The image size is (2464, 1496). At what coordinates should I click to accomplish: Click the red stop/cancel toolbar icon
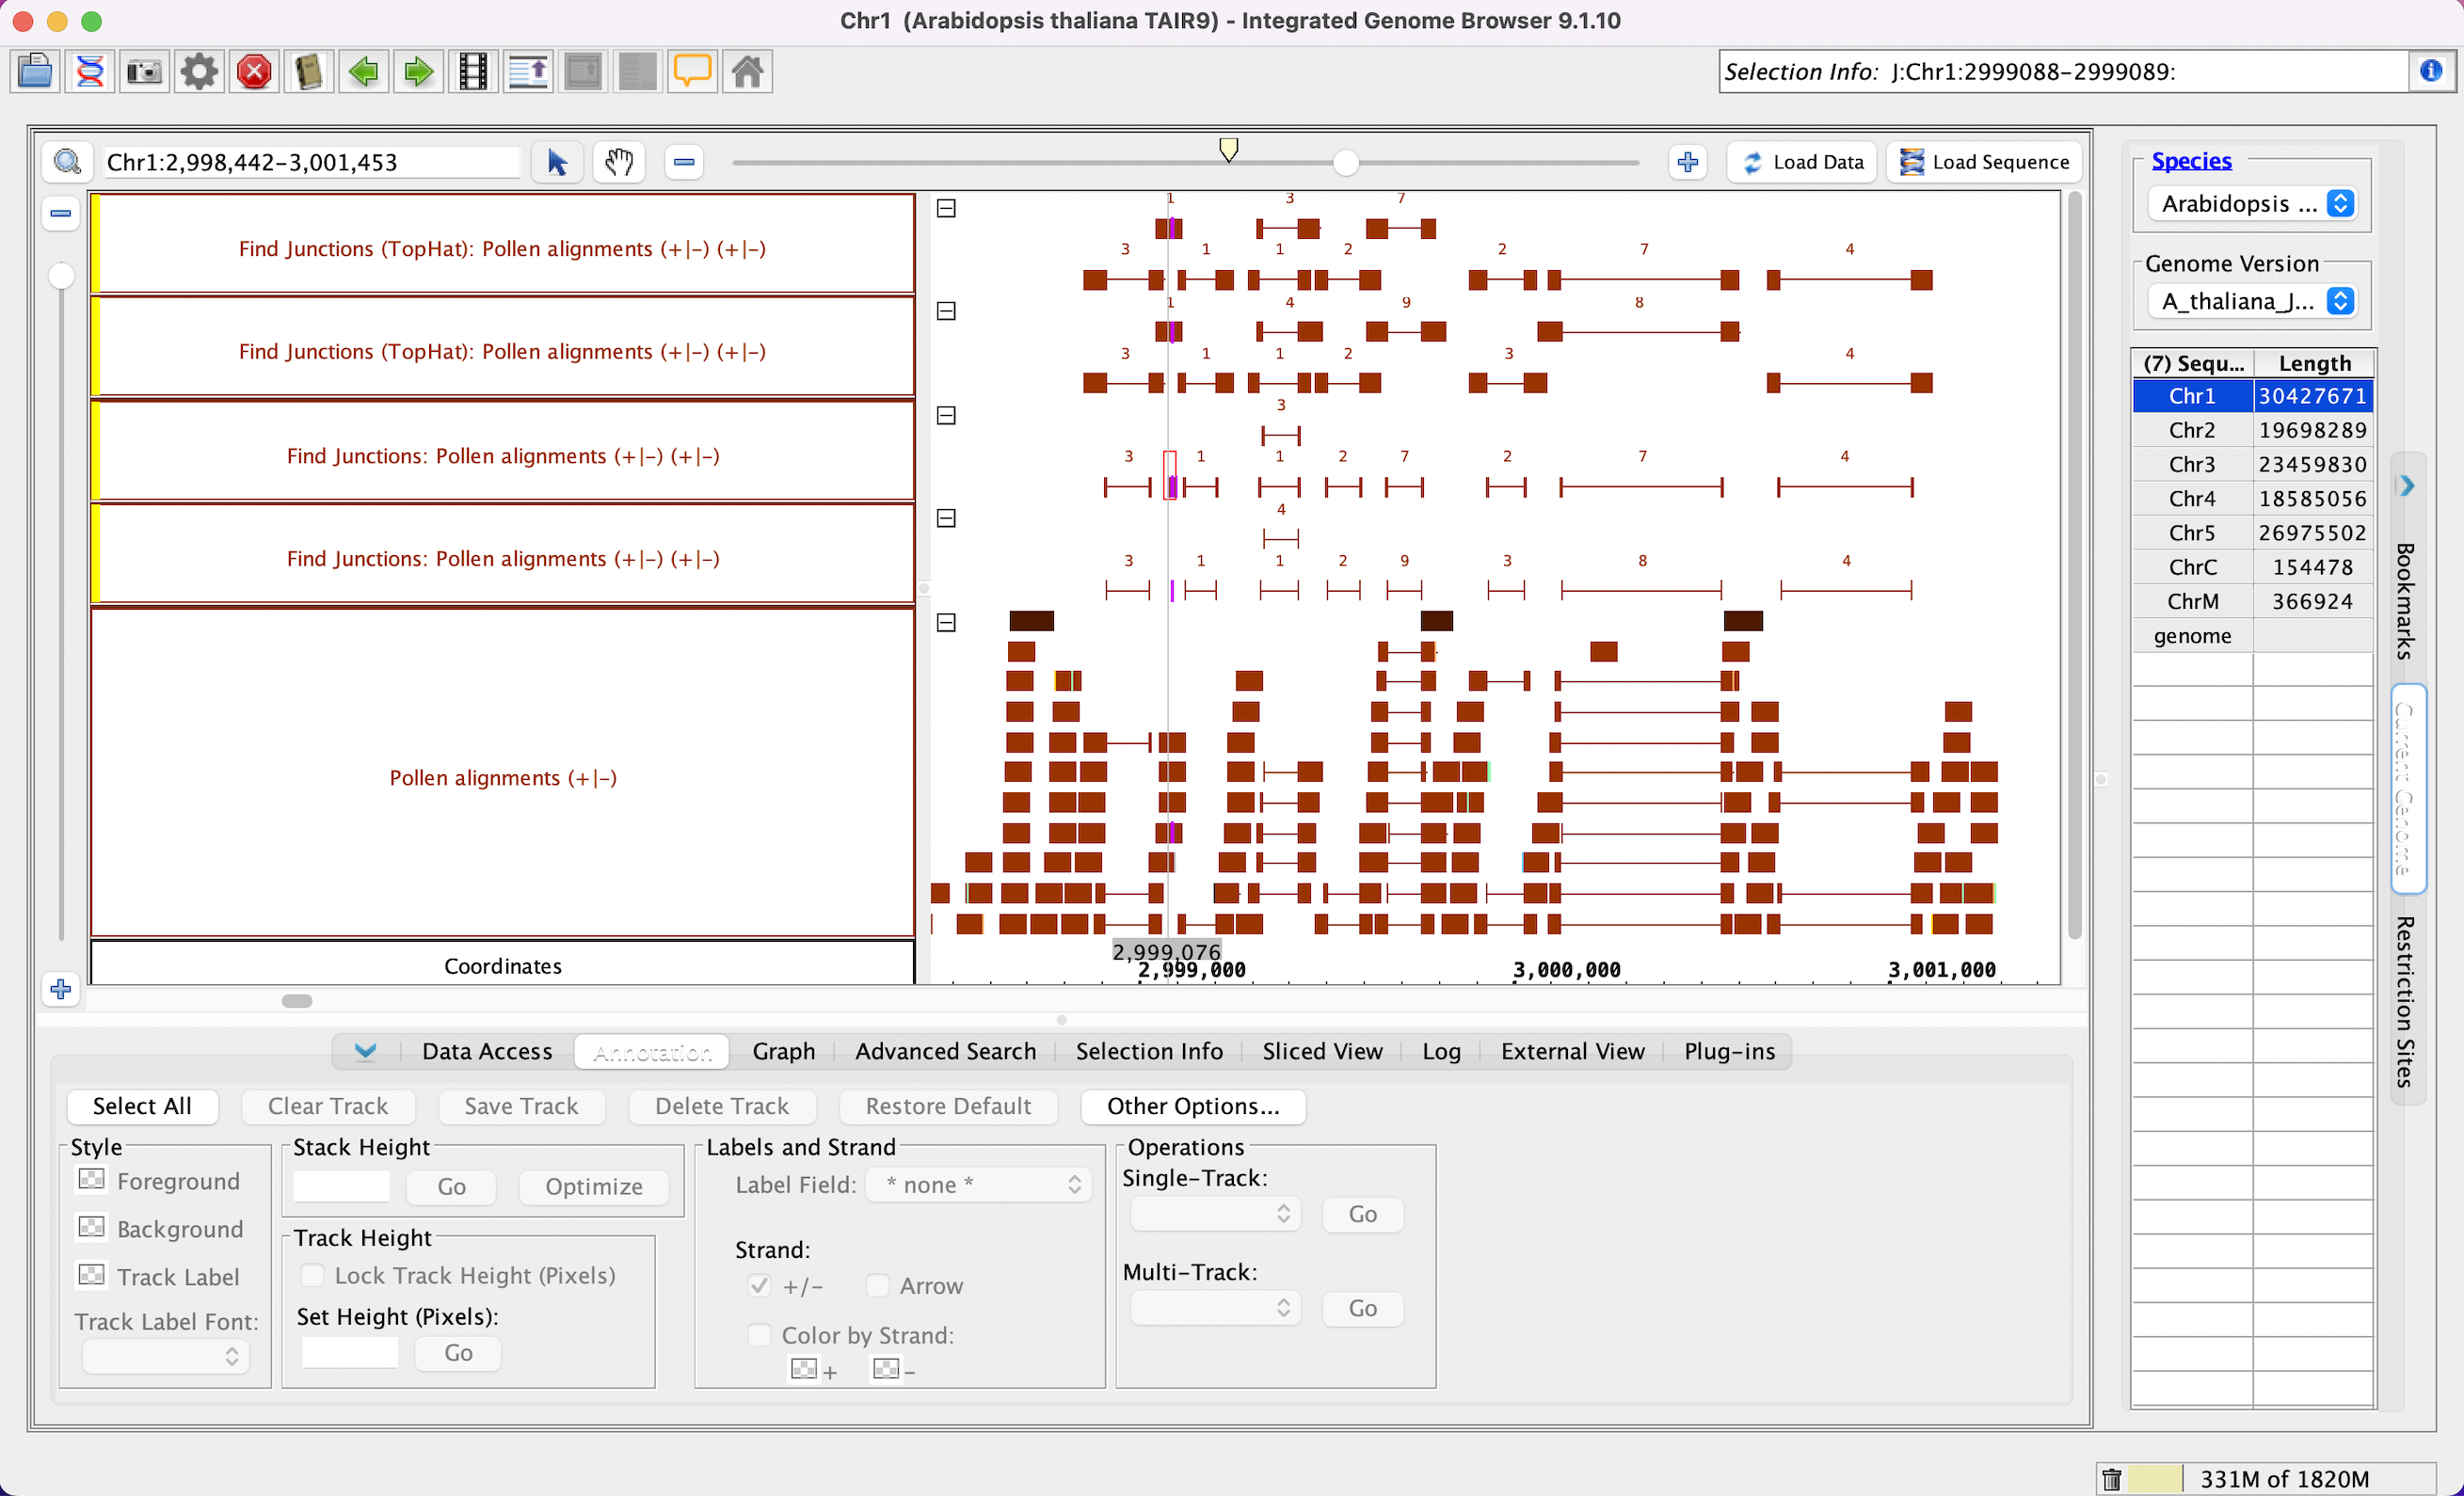tap(254, 72)
